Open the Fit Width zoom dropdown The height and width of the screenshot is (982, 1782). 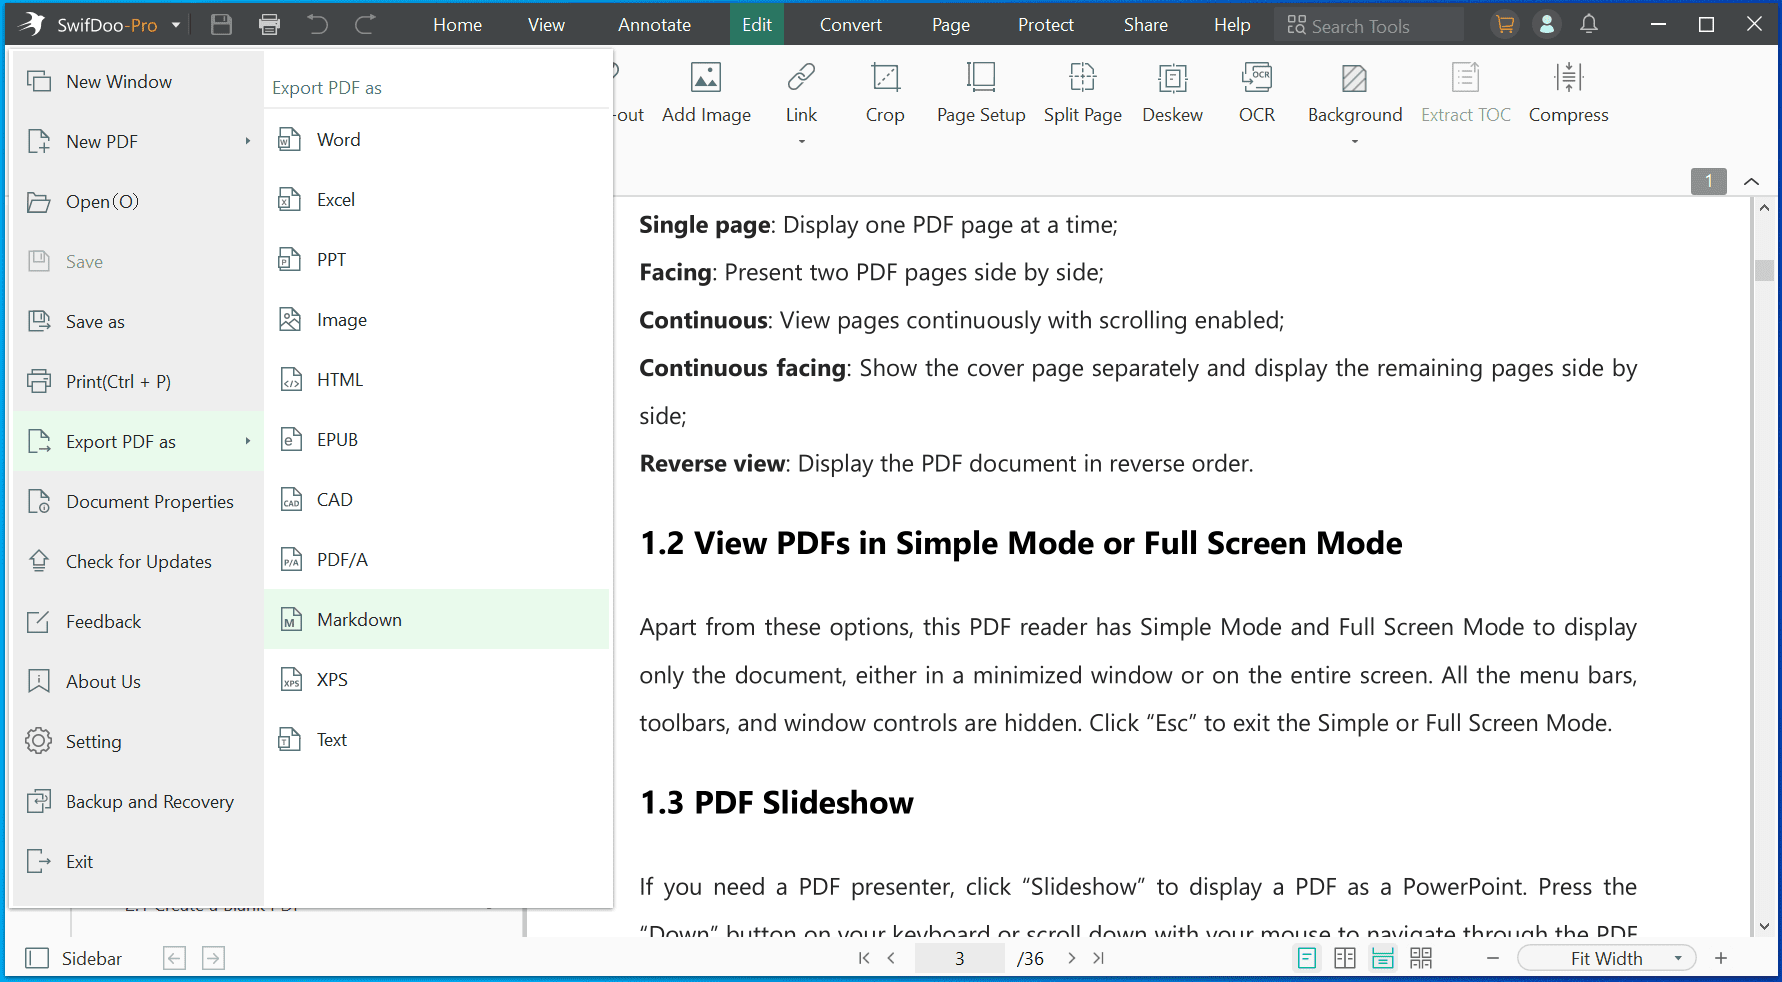click(x=1607, y=958)
